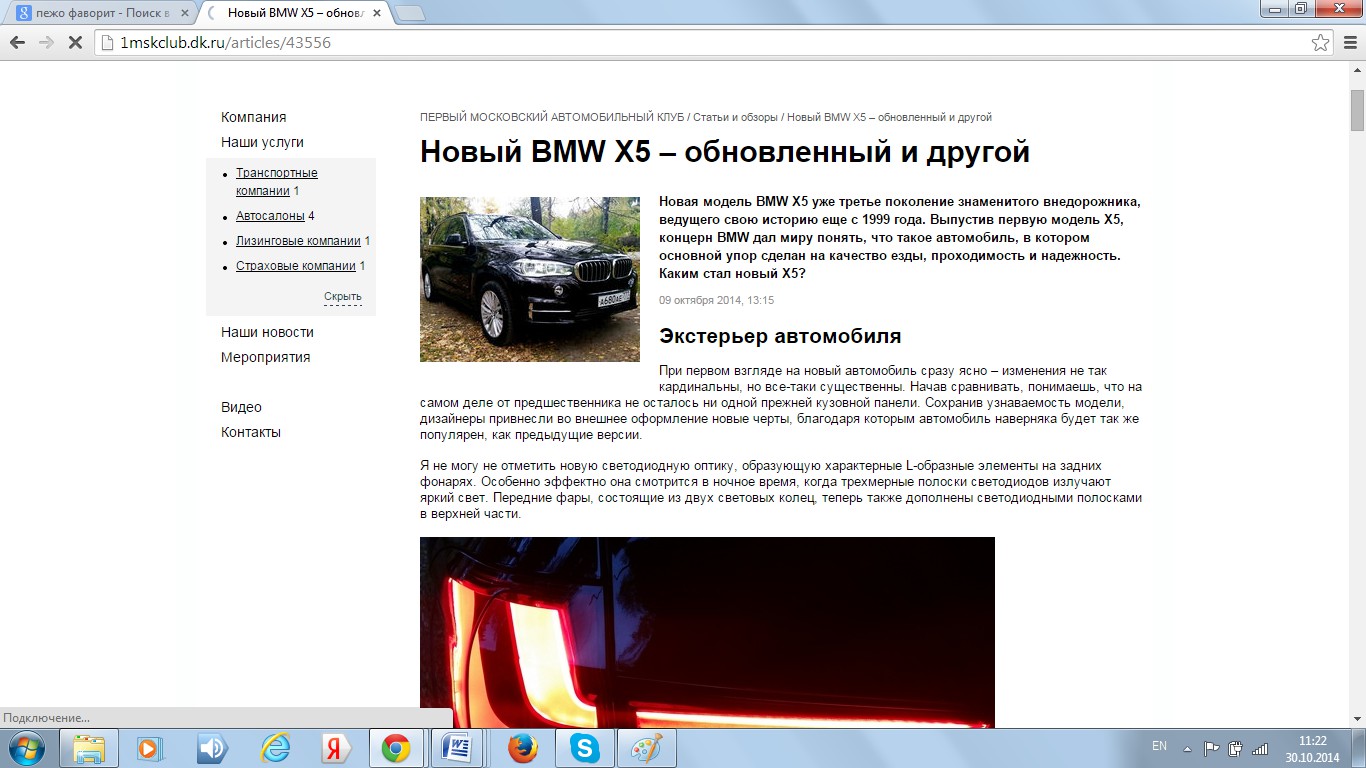Image resolution: width=1366 pixels, height=768 pixels.
Task: Open 'Наши новости' in the sidebar
Action: pos(267,332)
